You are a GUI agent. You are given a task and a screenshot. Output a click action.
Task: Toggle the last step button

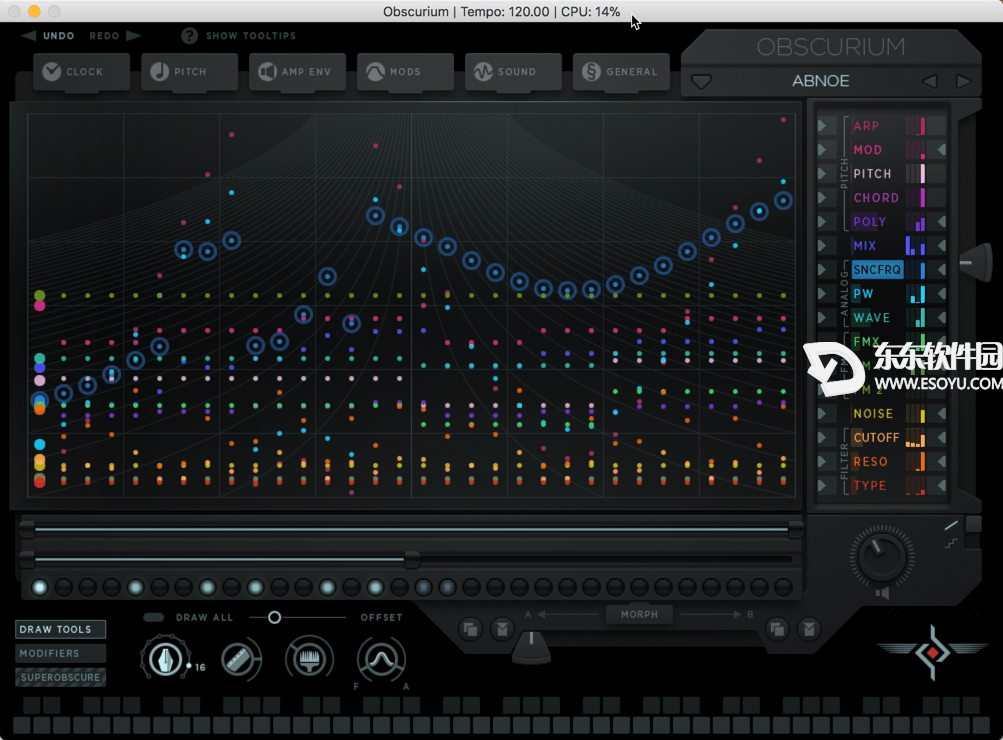coord(783,587)
